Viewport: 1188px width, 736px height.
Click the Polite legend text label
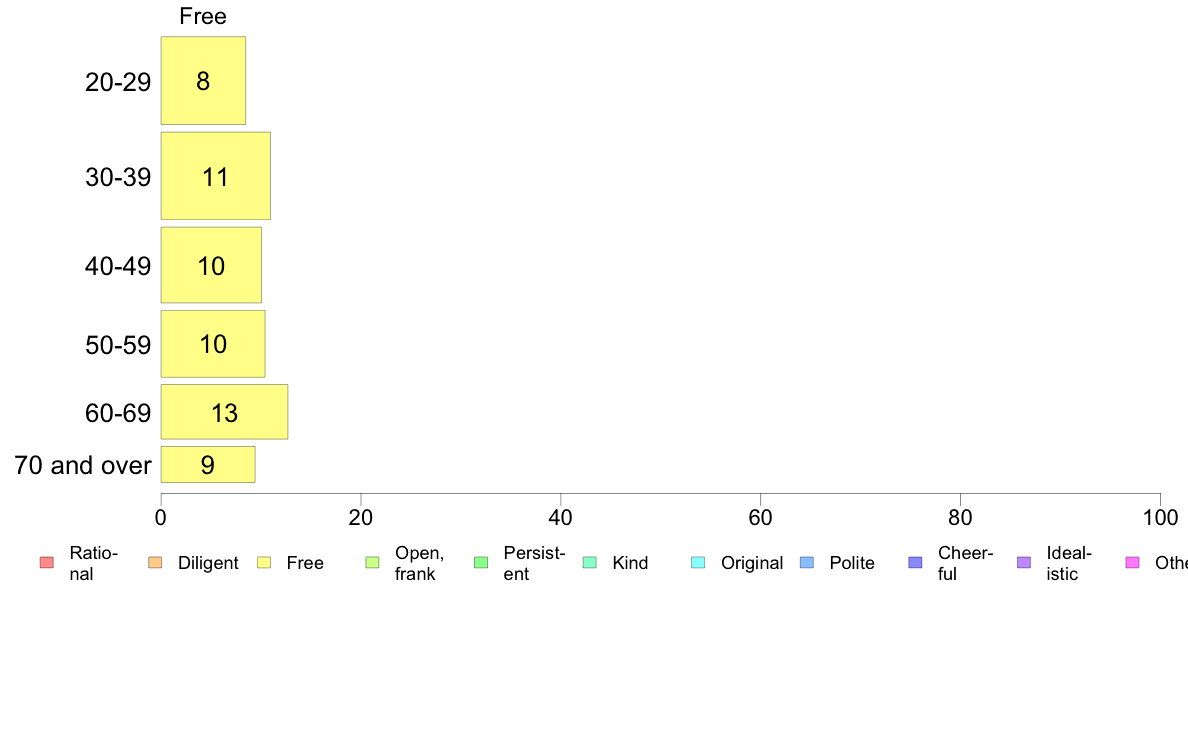(x=852, y=563)
